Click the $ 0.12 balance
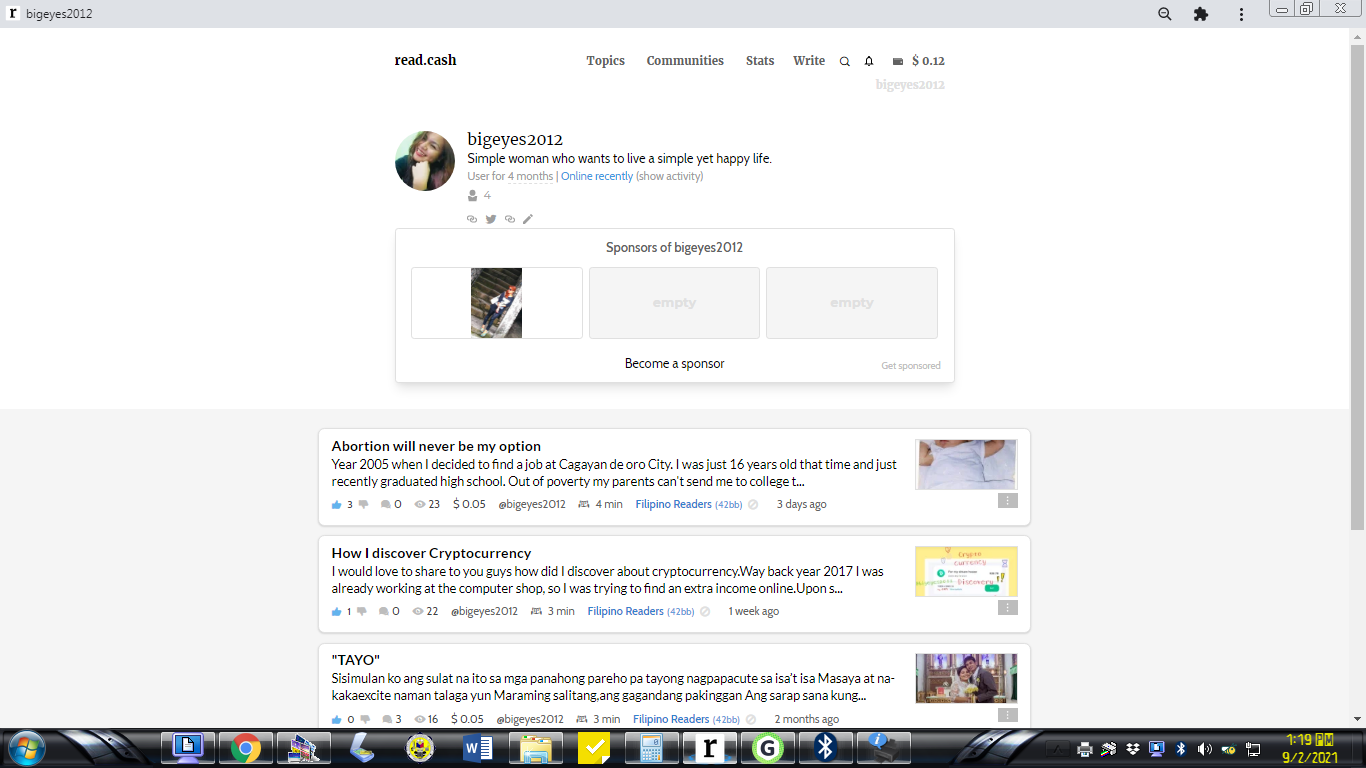 pyautogui.click(x=928, y=61)
